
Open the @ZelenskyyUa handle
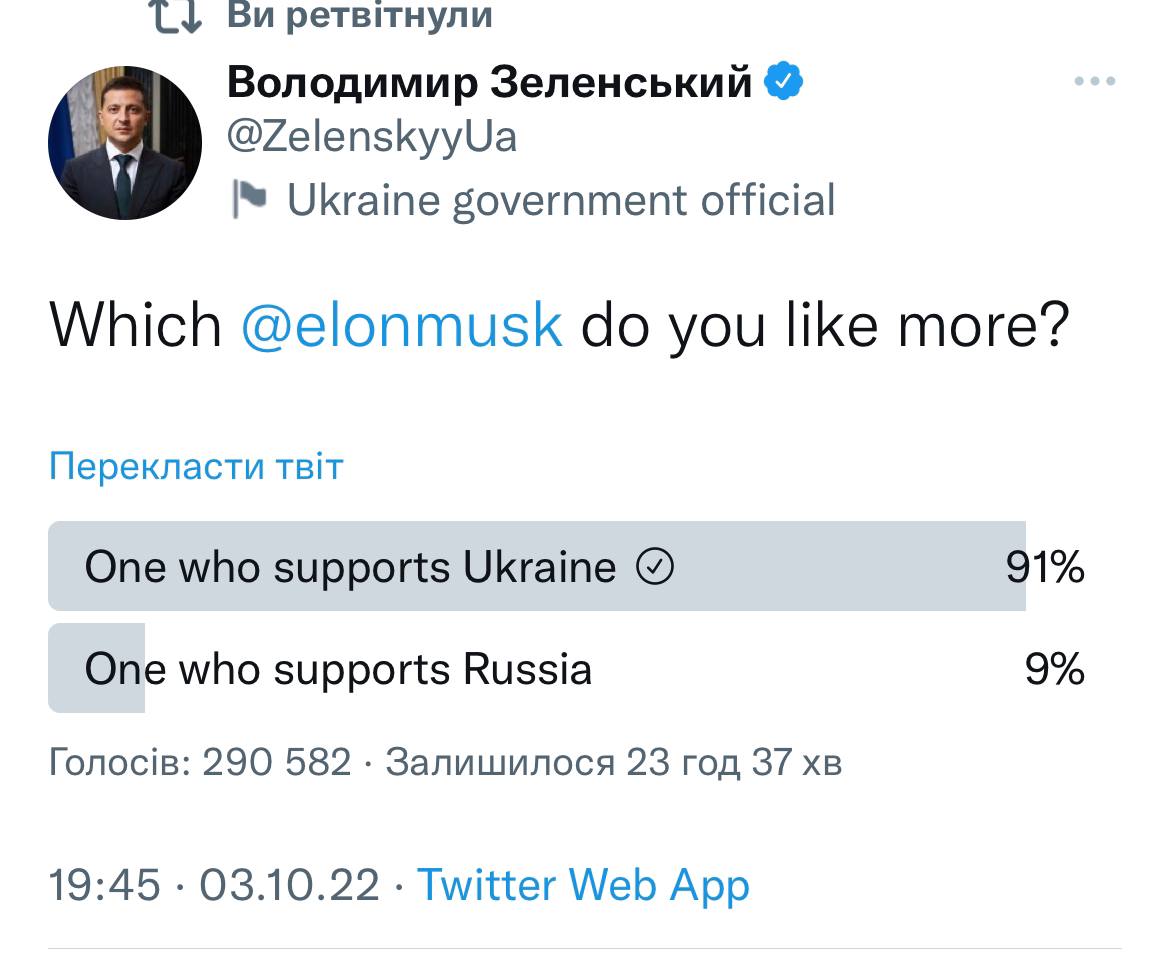tap(372, 138)
